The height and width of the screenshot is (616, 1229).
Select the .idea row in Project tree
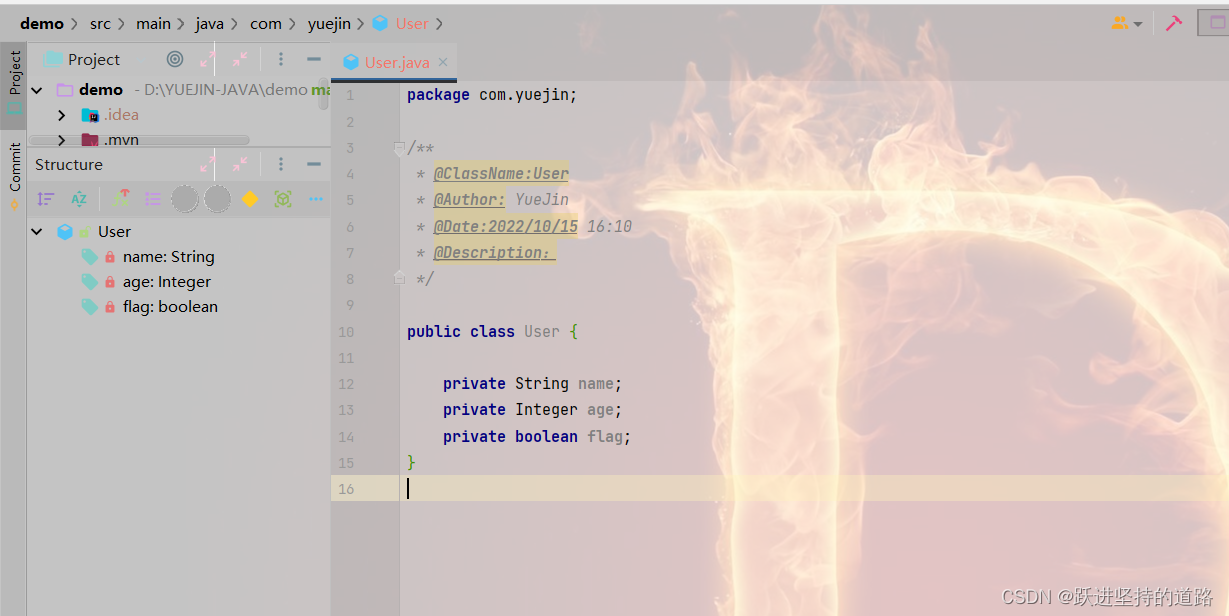click(178, 115)
